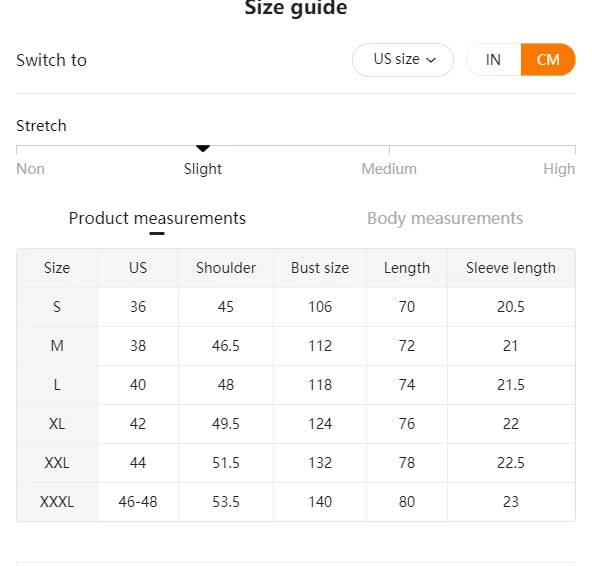Click the Slight stretch marker triangle
The image size is (592, 566).
click(x=203, y=148)
